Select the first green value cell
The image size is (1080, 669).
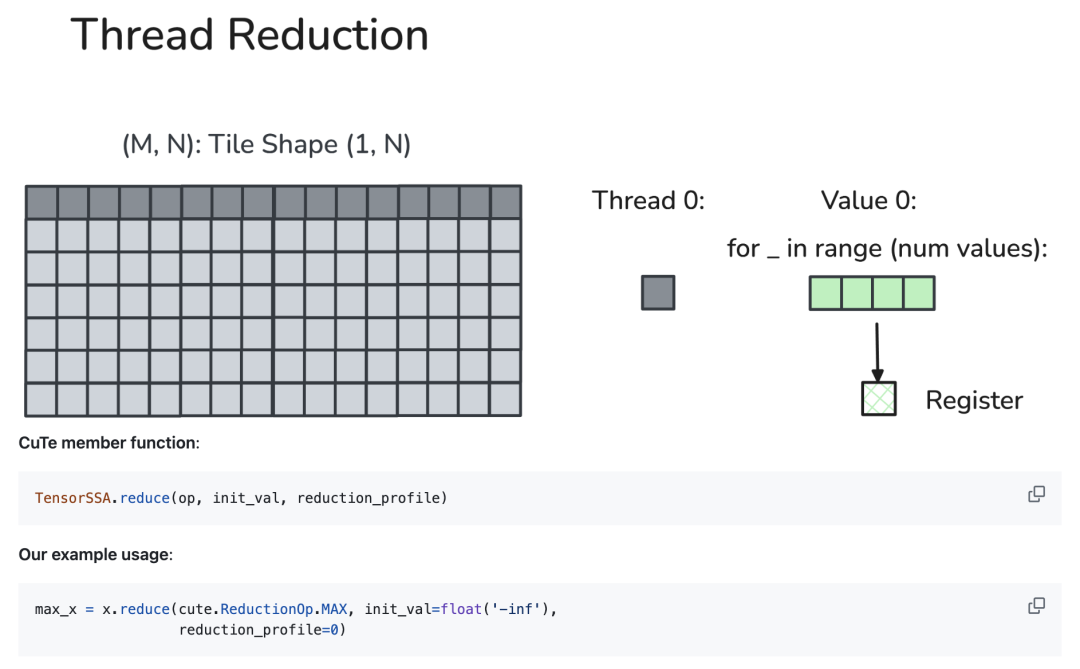coord(825,293)
